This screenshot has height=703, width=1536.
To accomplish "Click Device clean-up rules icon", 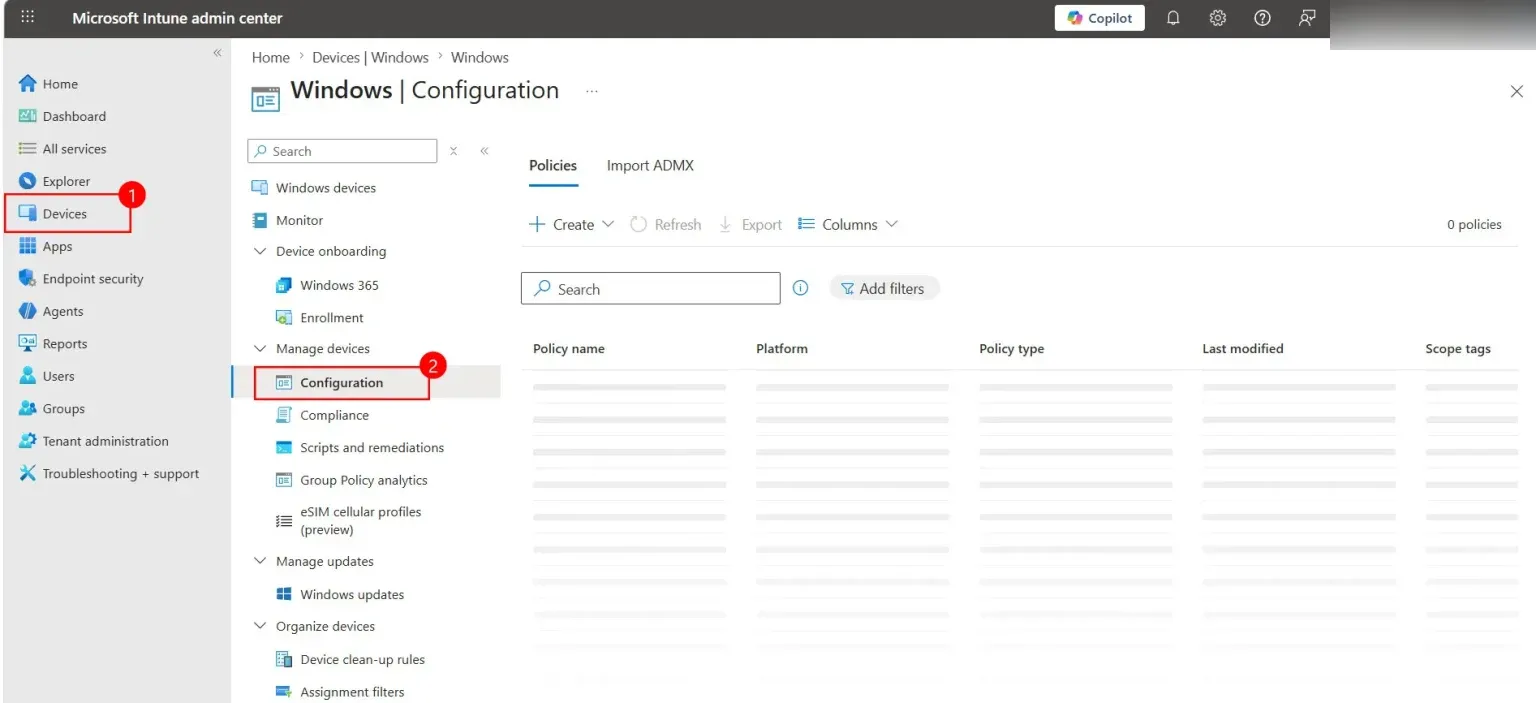I will click(283, 659).
